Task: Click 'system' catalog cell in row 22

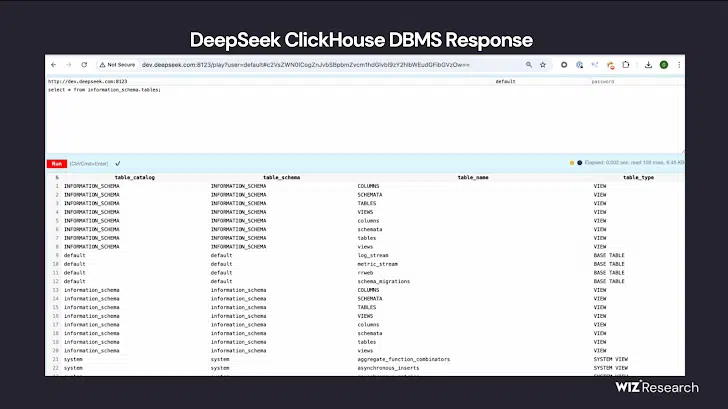Action: click(73, 368)
